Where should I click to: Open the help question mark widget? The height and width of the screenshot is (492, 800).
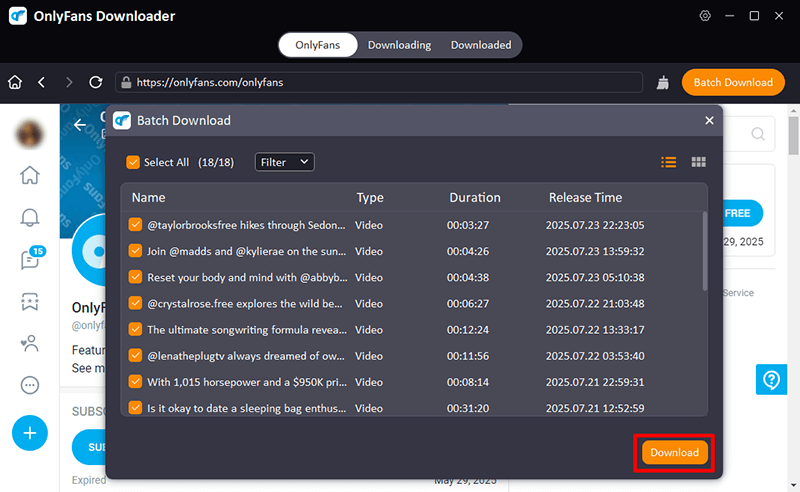pos(772,380)
